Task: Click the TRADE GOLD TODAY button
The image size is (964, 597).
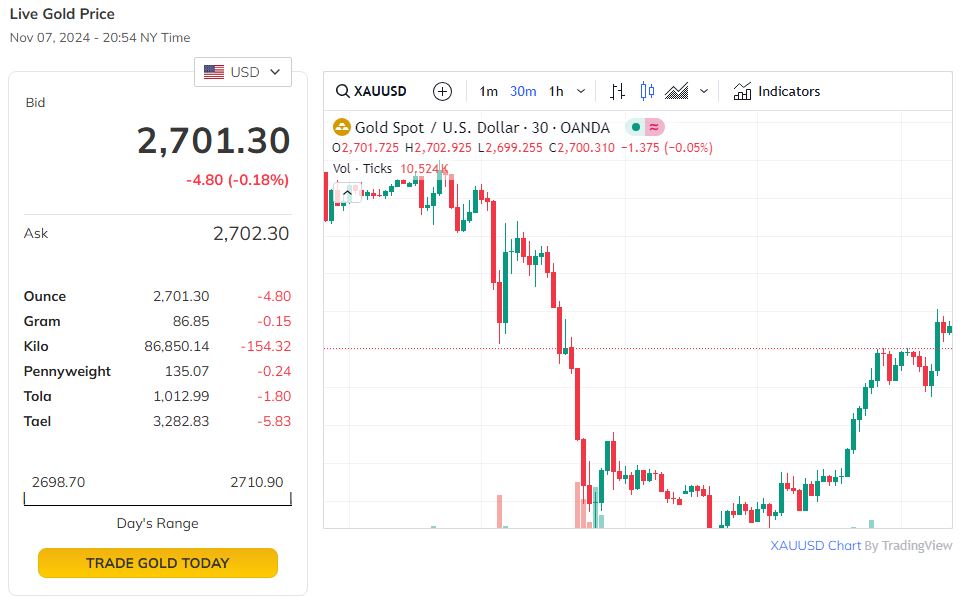Action: click(158, 563)
